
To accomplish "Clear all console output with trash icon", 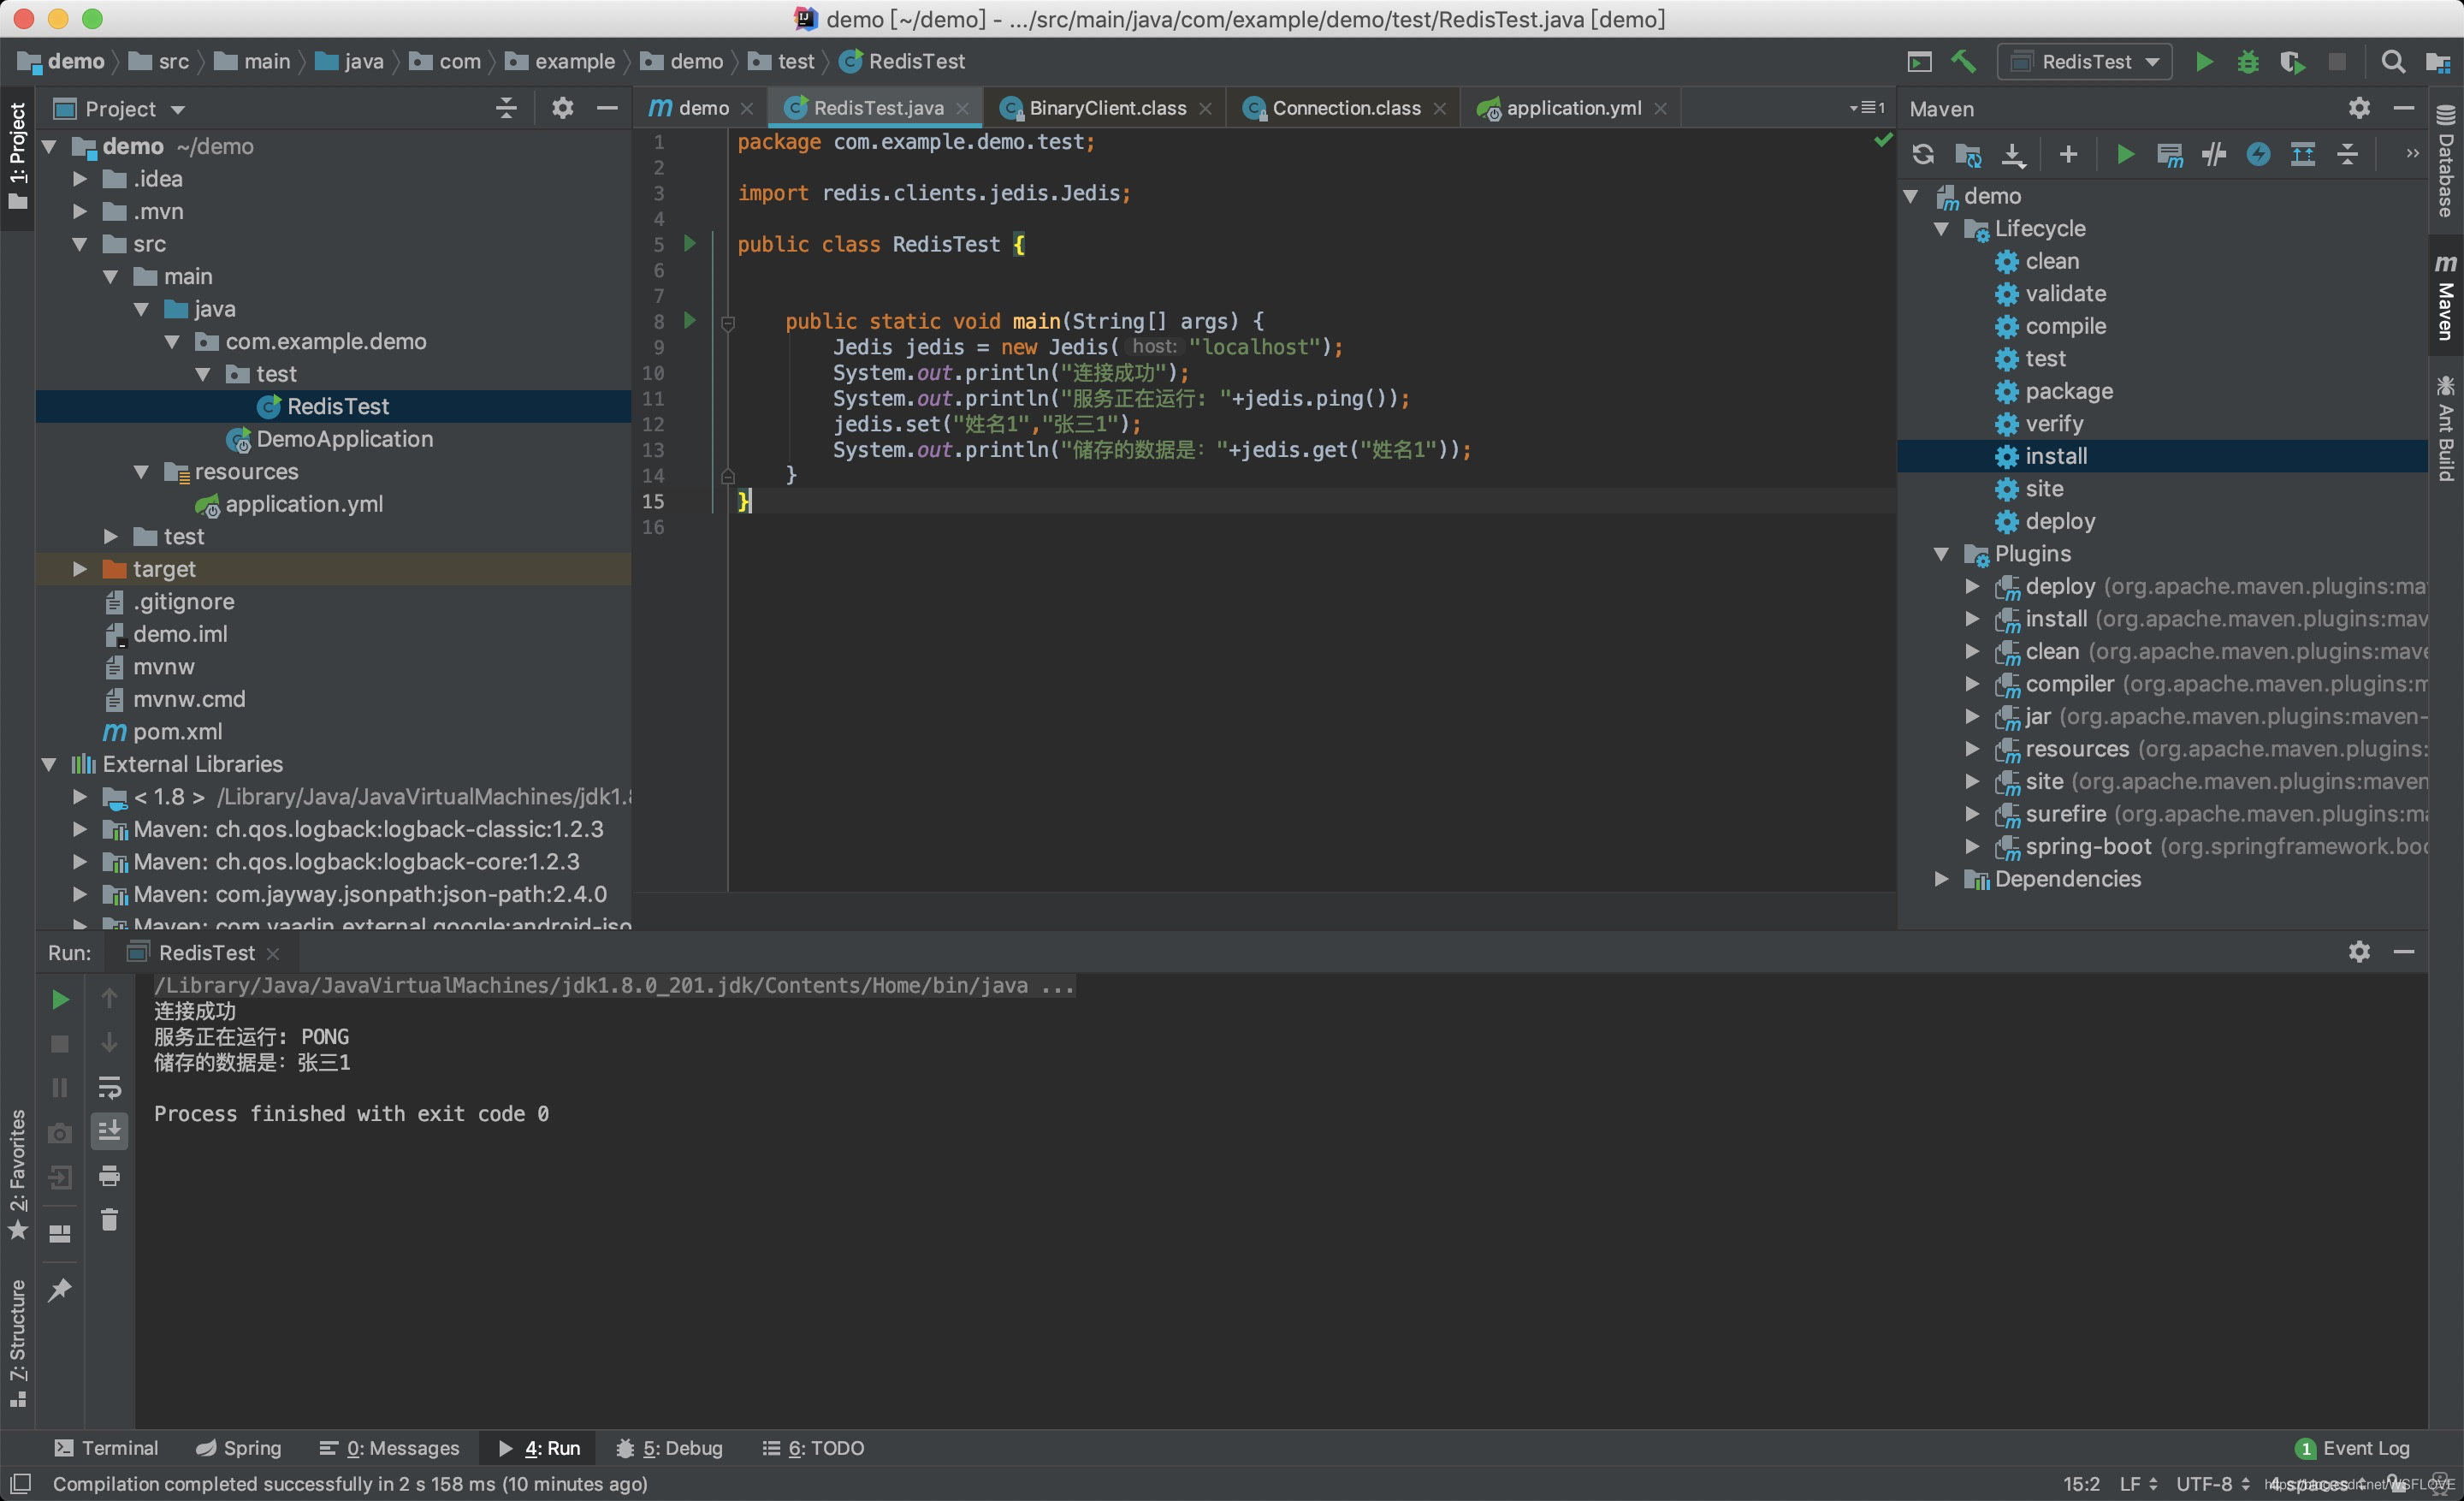I will pyautogui.click(x=109, y=1220).
